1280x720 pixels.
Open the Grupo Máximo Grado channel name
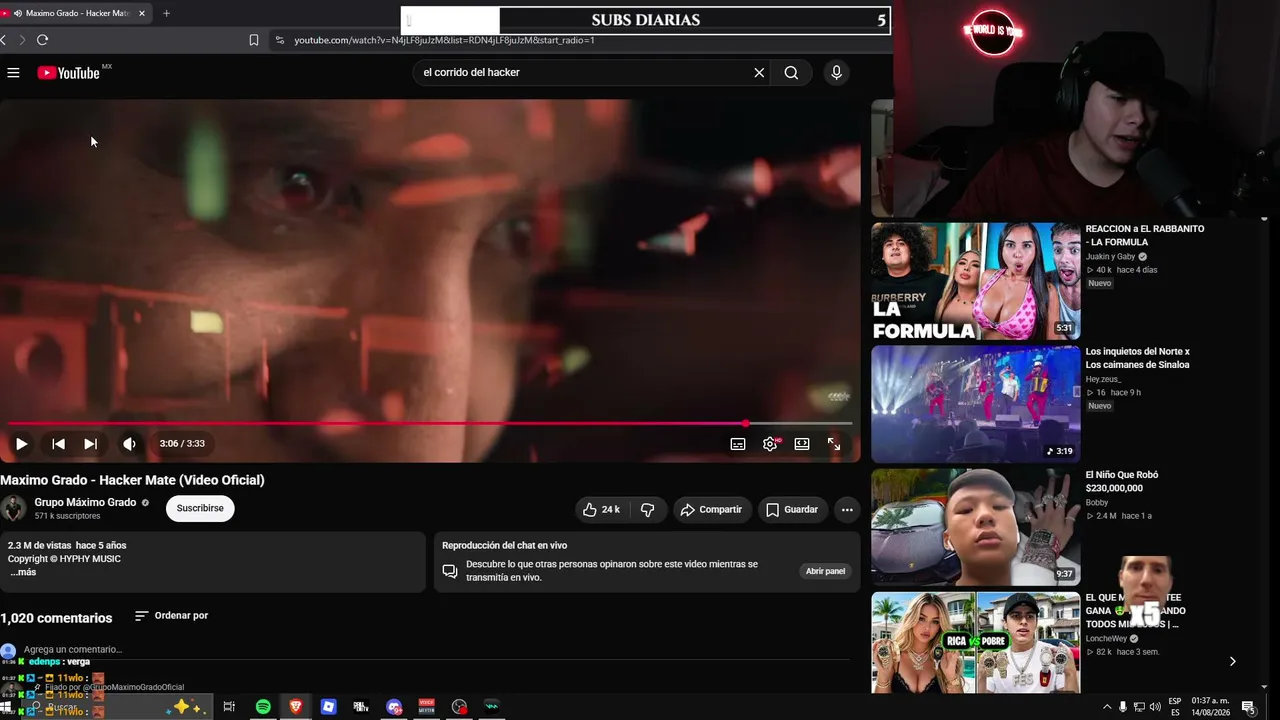(85, 503)
